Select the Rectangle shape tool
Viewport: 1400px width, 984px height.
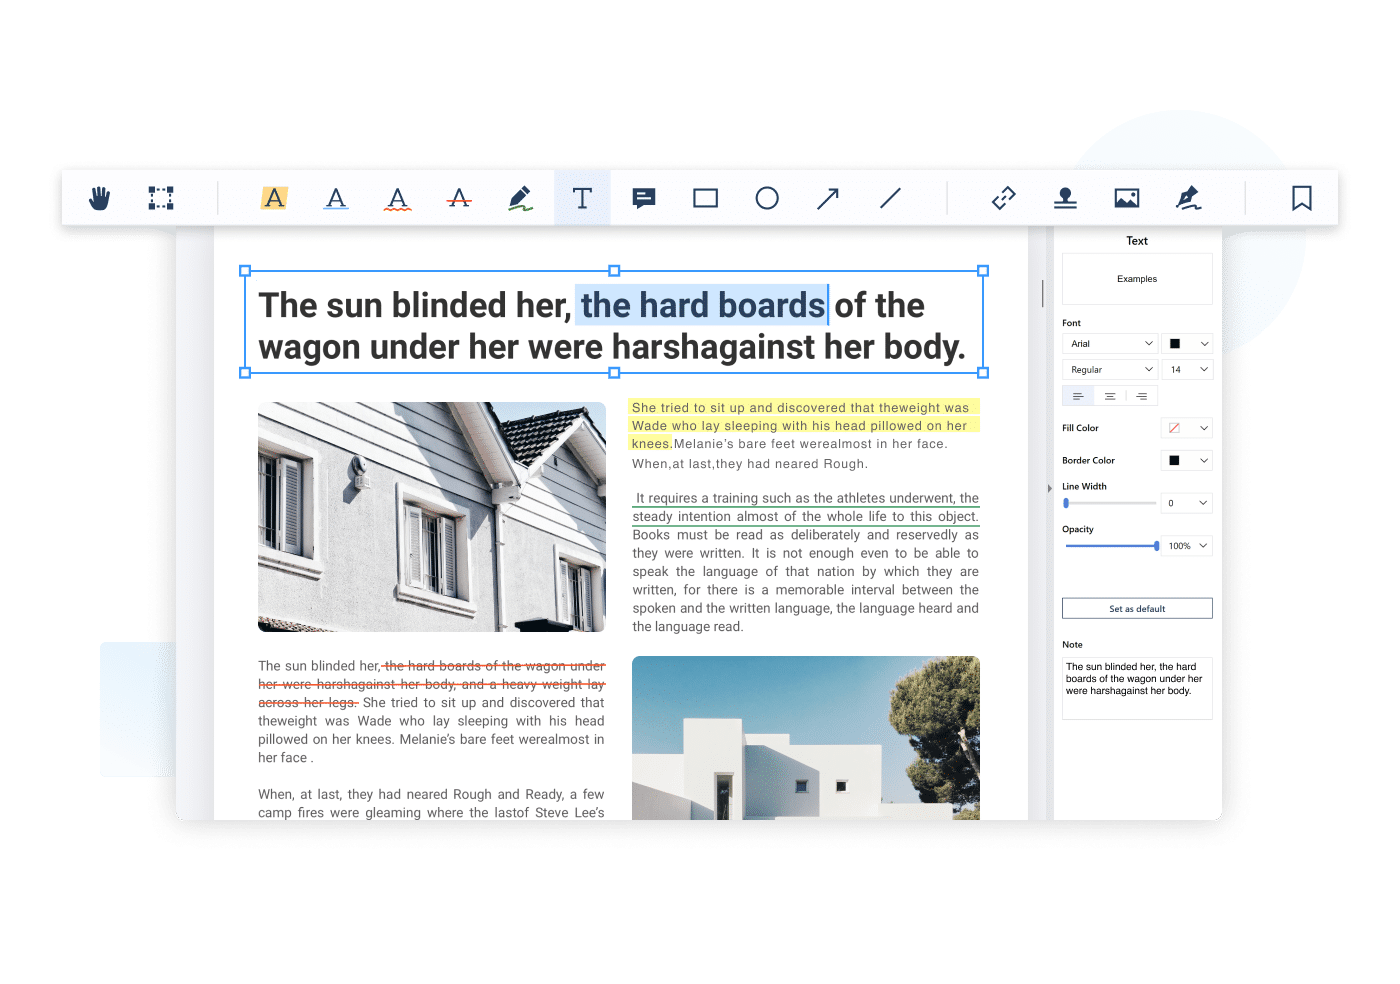click(705, 198)
